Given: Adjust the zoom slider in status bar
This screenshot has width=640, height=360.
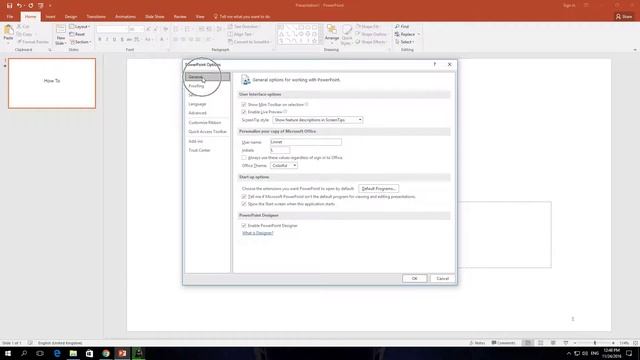Looking at the screenshot, I should [595, 343].
